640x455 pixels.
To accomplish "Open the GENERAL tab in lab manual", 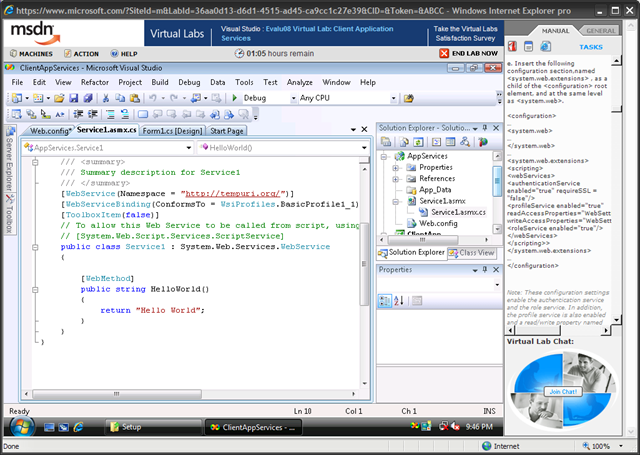I will tap(600, 31).
